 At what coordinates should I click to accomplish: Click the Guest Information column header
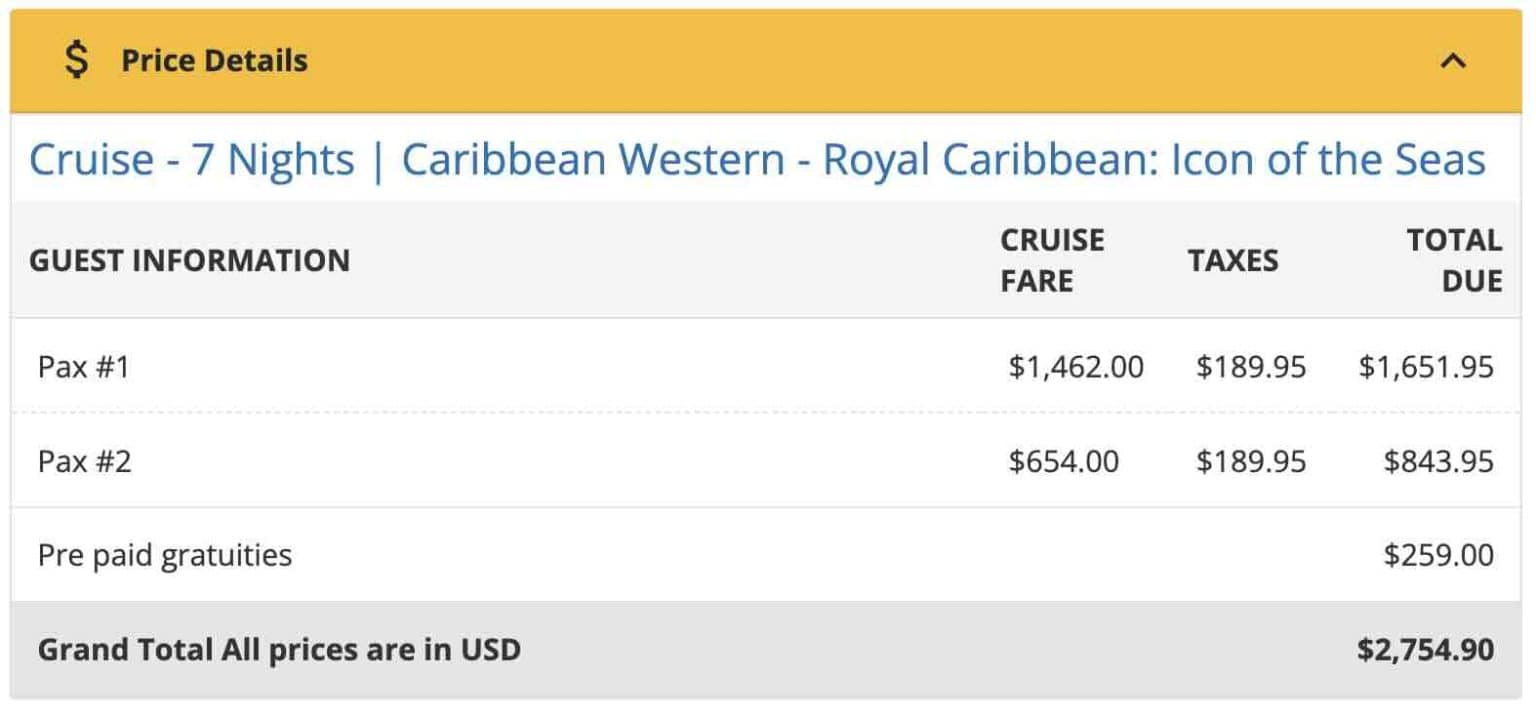190,261
